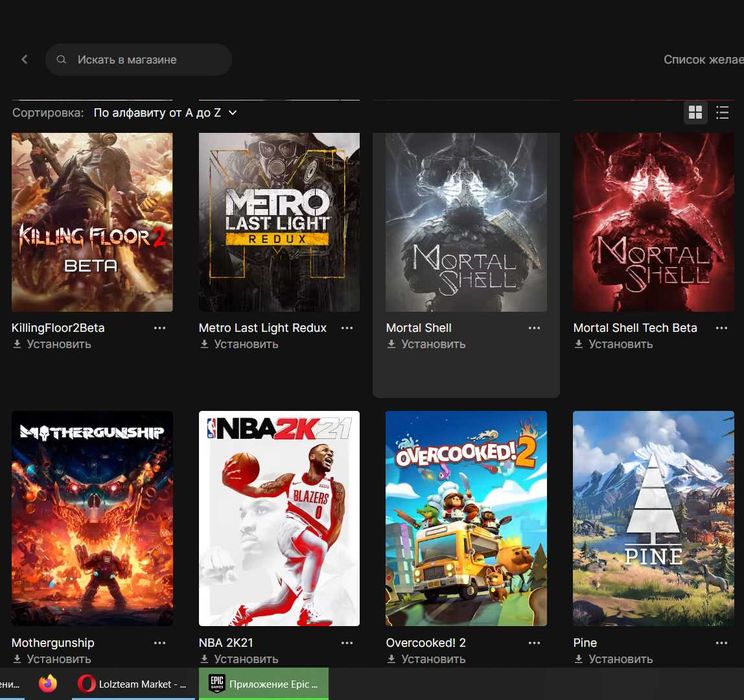Click the 'KillingFloor2Beta' title text
Image resolution: width=744 pixels, height=700 pixels.
(58, 328)
